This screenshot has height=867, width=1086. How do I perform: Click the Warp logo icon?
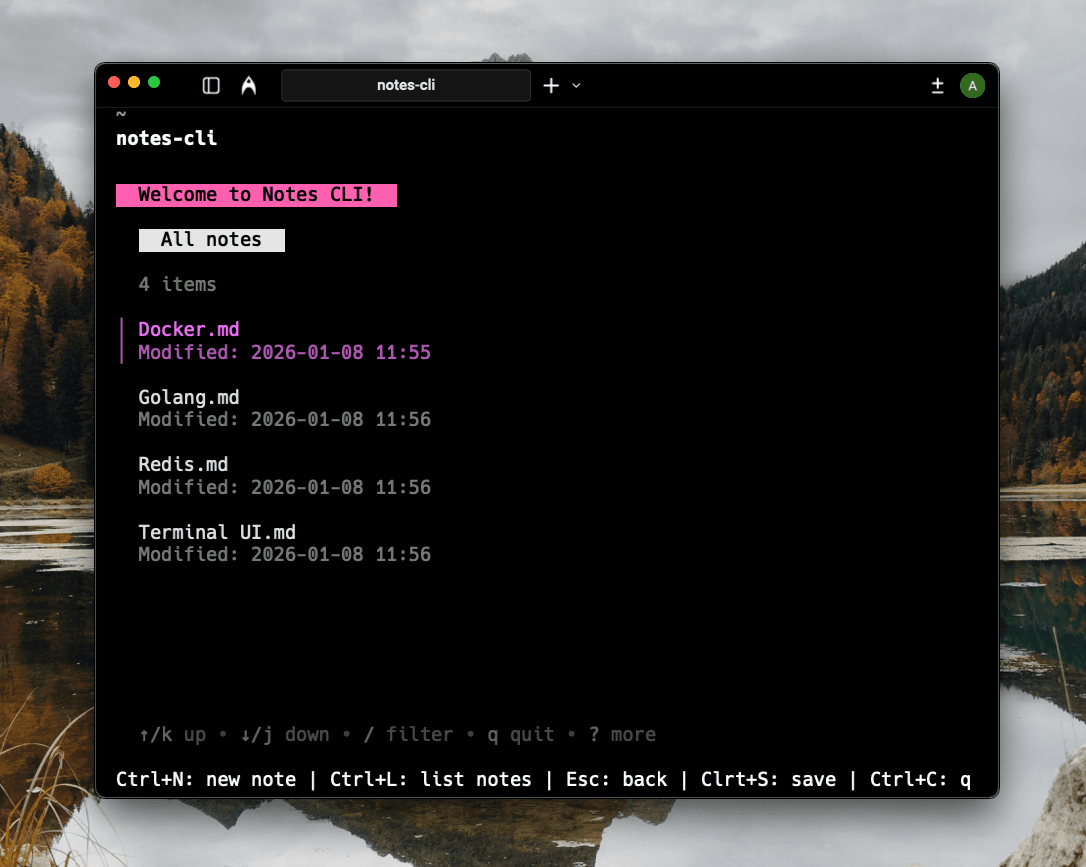(247, 85)
